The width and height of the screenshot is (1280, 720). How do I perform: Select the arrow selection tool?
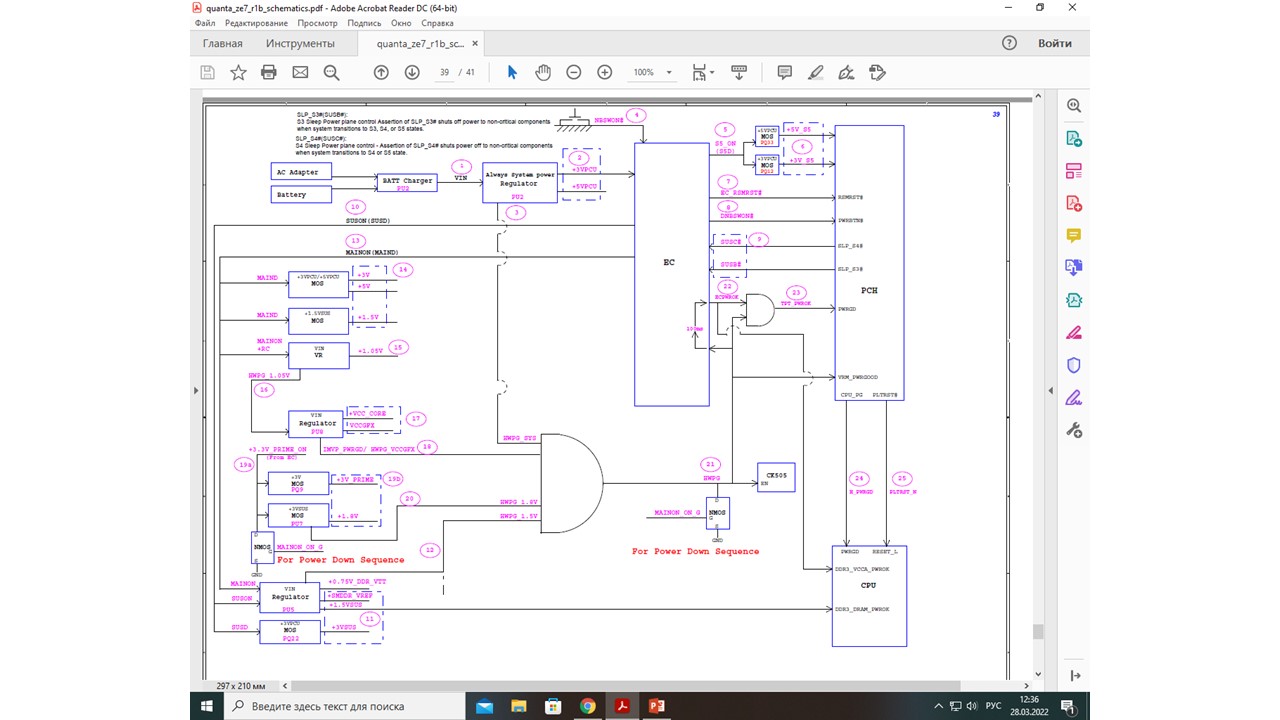(512, 72)
